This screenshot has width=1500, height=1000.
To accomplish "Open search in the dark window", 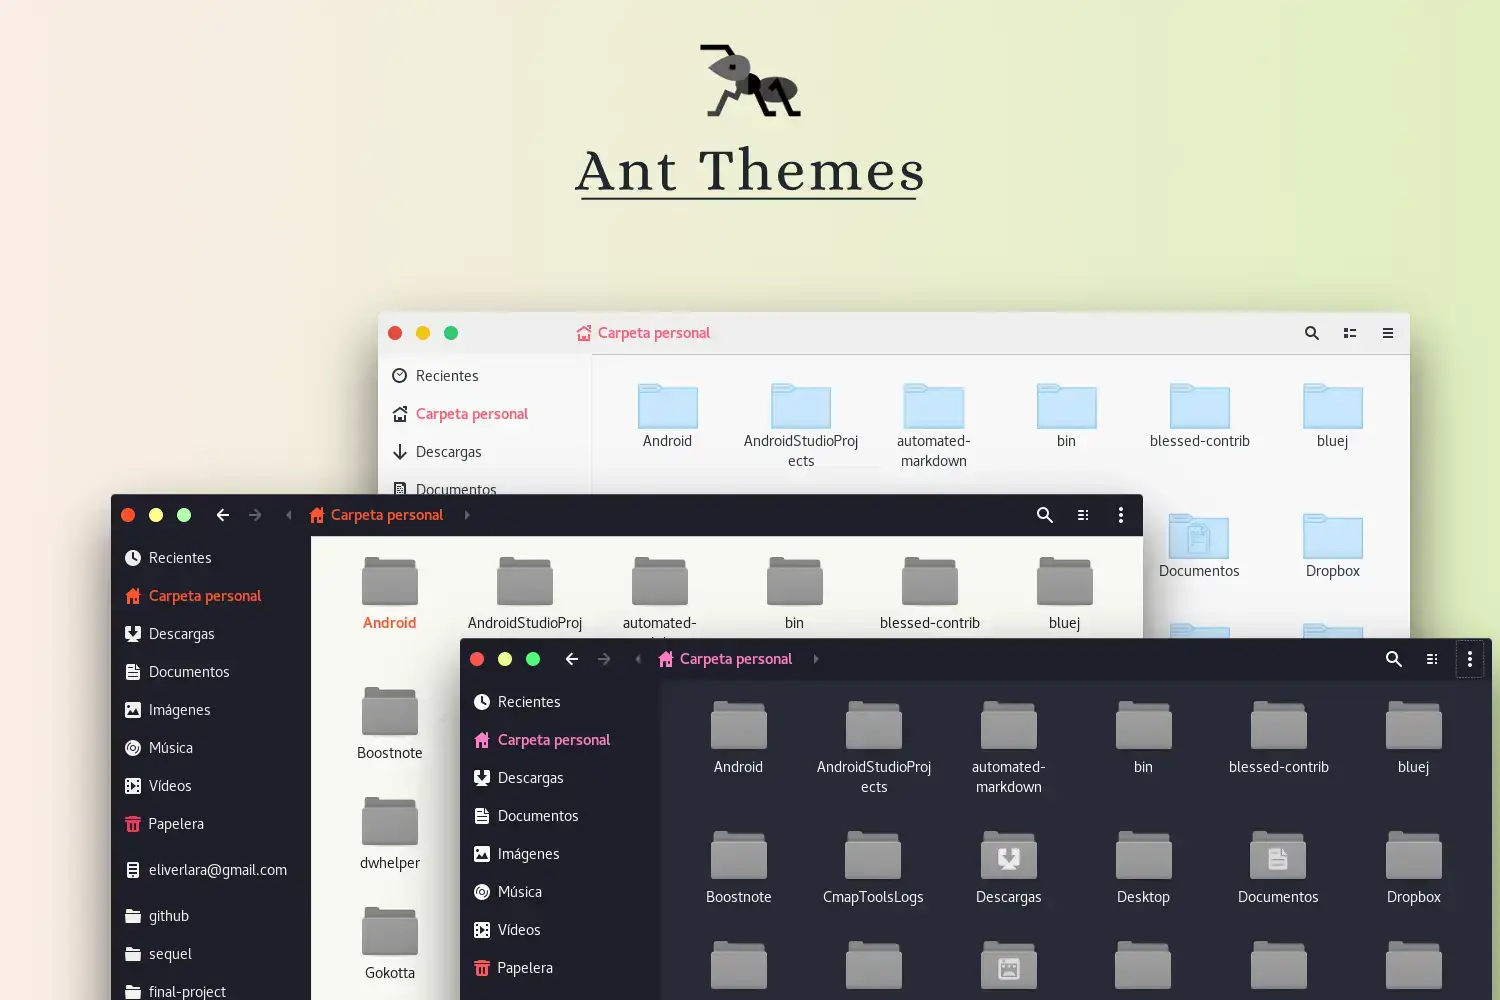I will [1394, 659].
